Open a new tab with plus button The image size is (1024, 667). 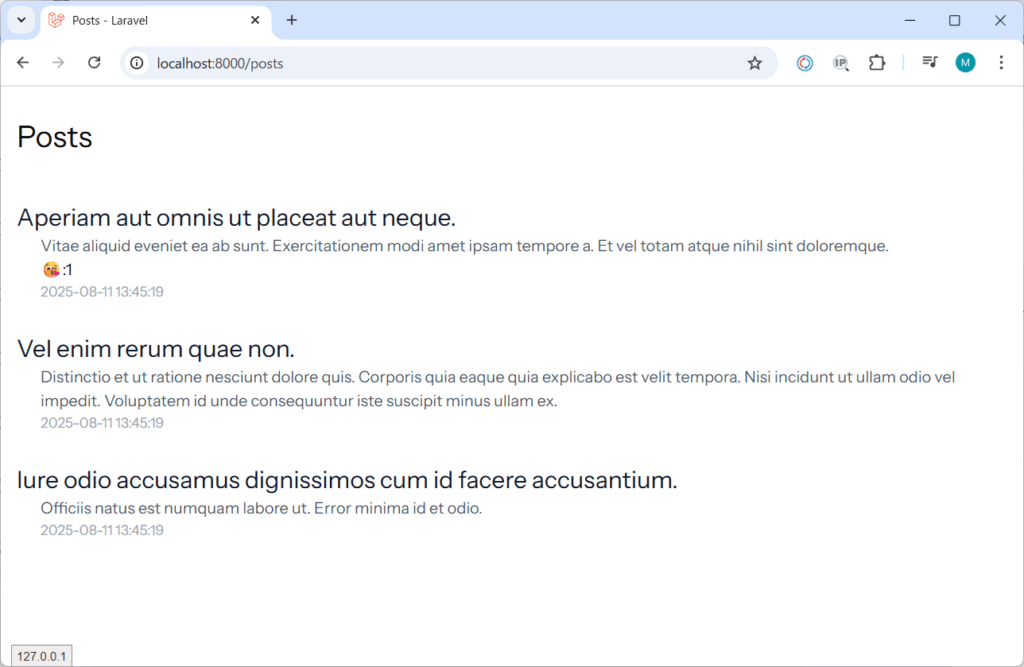point(292,20)
